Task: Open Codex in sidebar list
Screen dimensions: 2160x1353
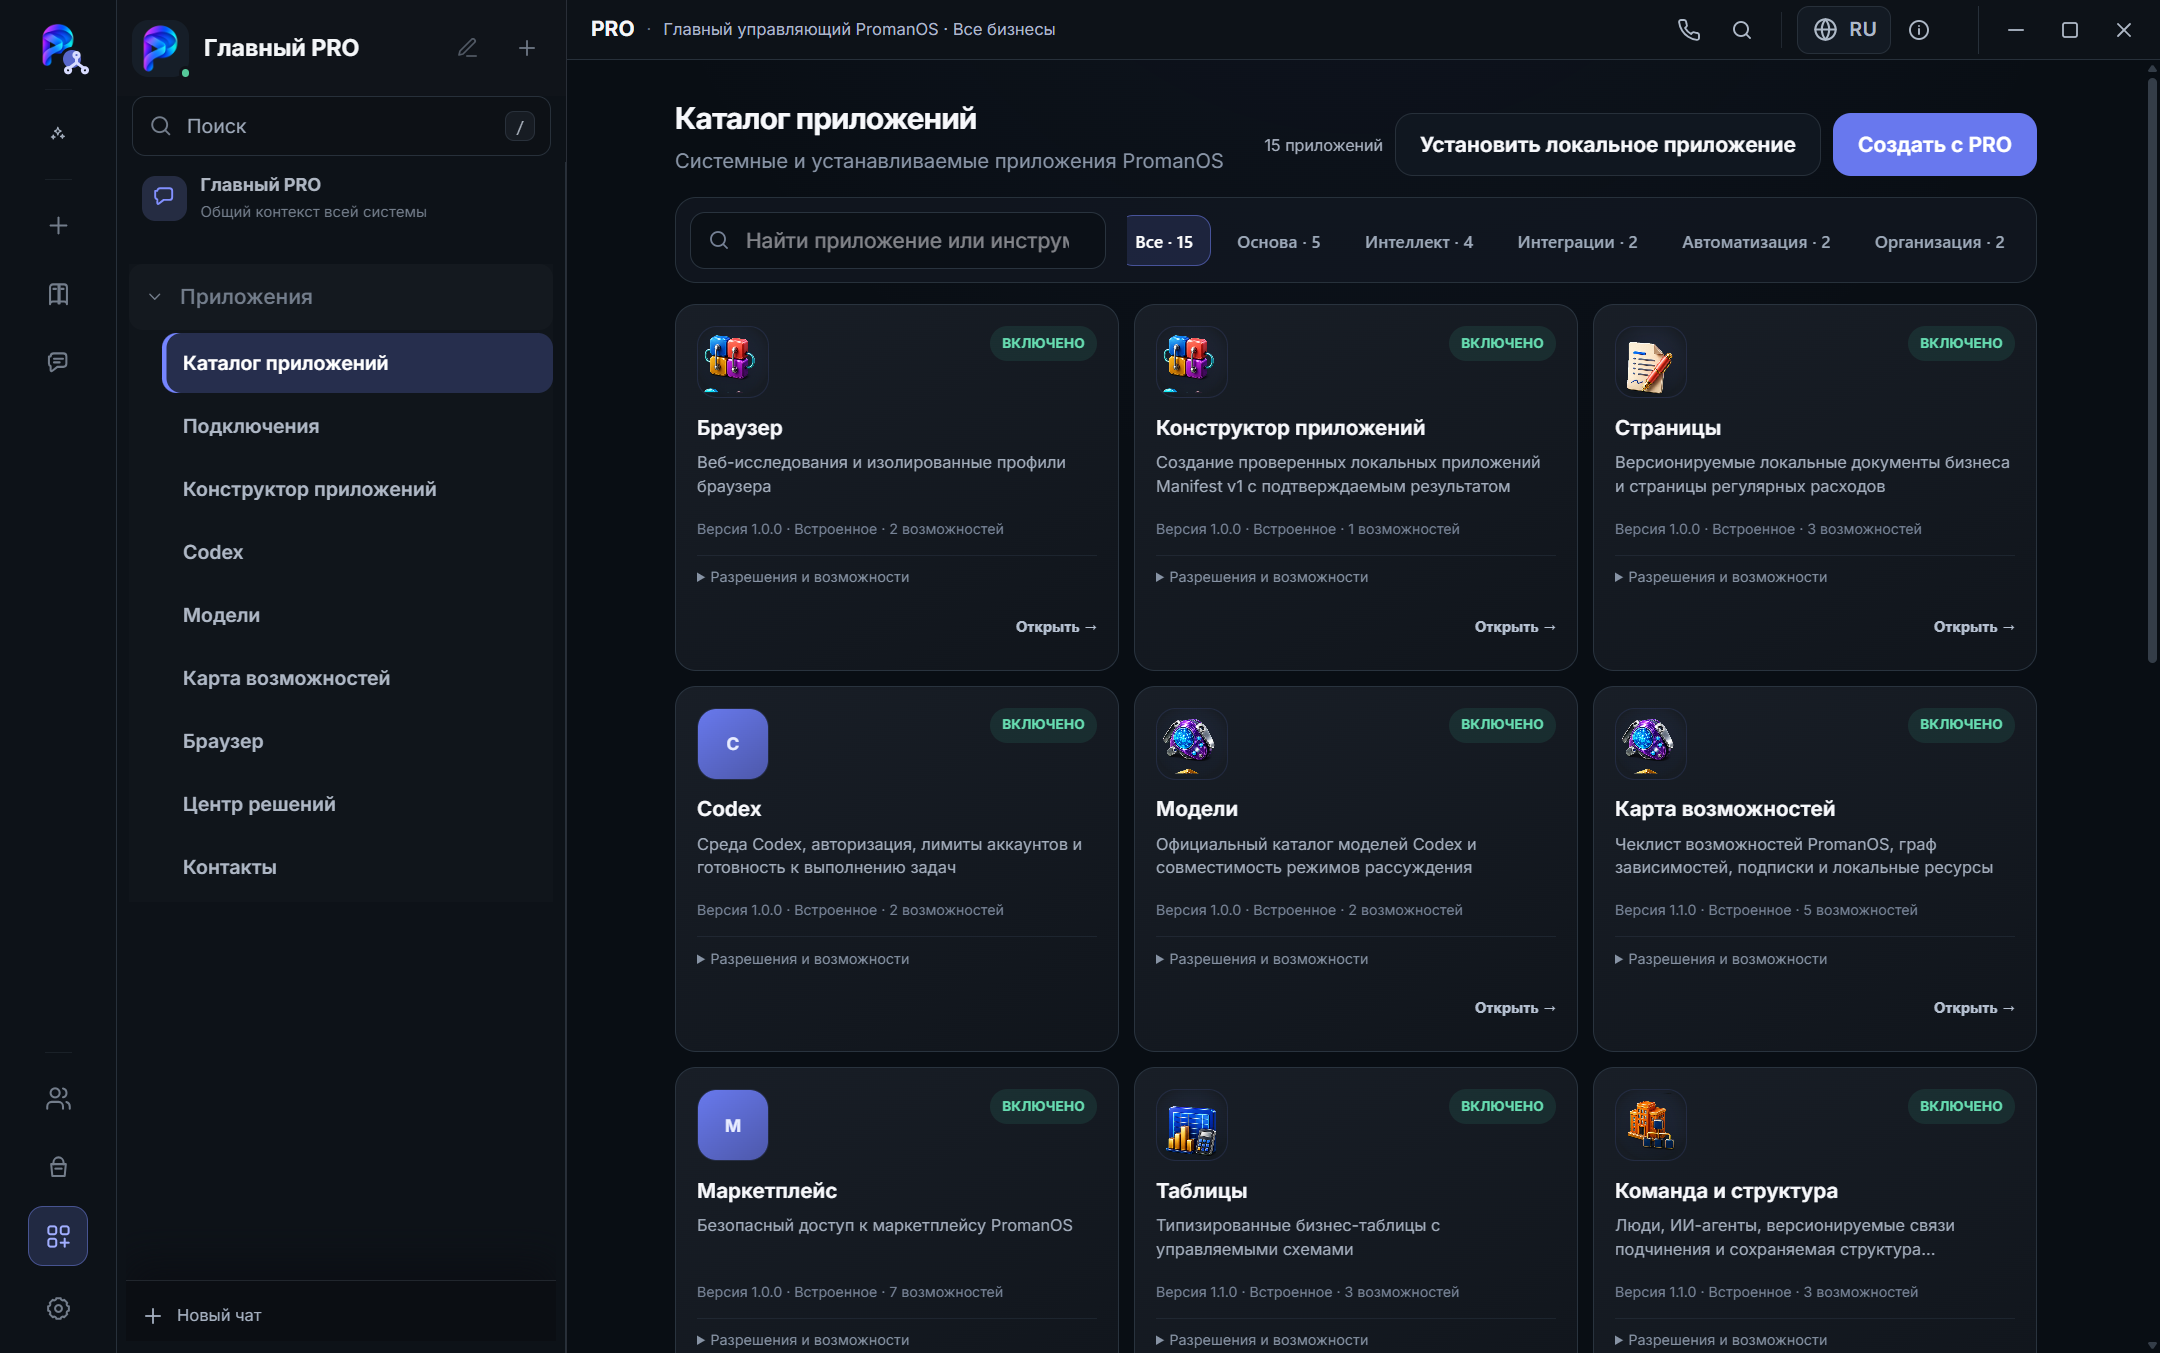Action: pos(357,552)
